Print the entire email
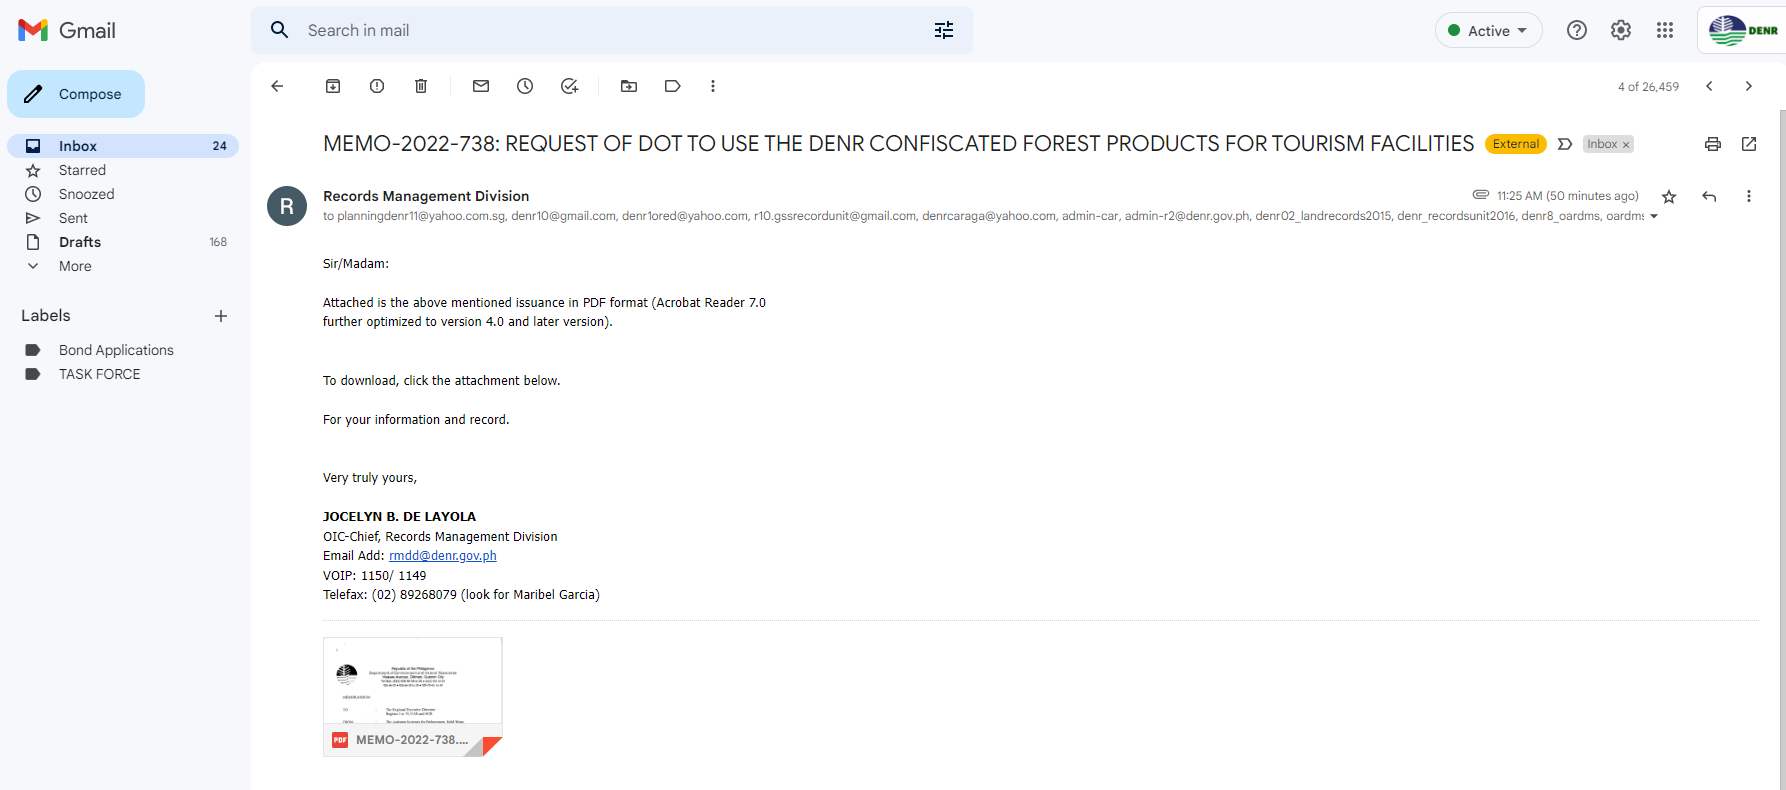The height and width of the screenshot is (790, 1786). [1713, 144]
